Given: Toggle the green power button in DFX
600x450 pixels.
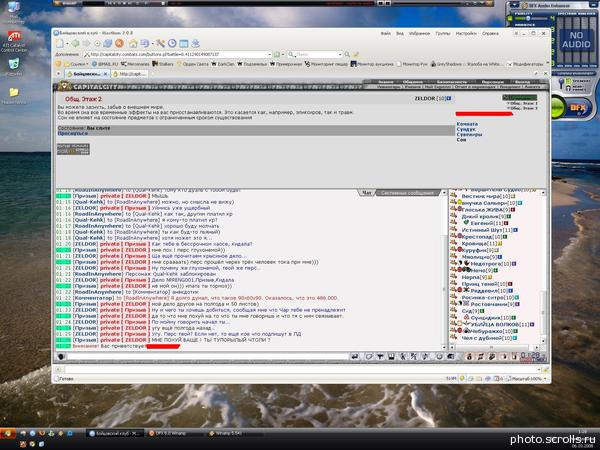Looking at the screenshot, I should click(557, 108).
